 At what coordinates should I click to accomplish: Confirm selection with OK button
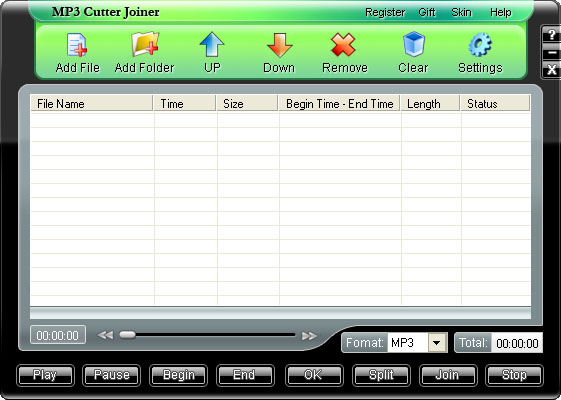314,375
